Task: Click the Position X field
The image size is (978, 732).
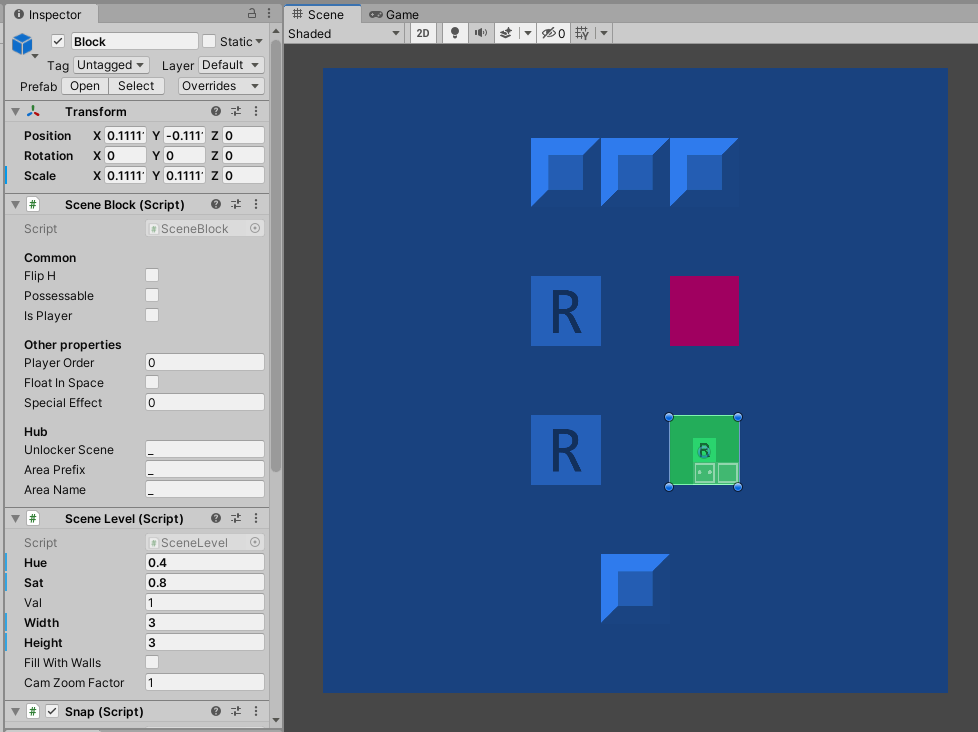Action: tap(125, 135)
